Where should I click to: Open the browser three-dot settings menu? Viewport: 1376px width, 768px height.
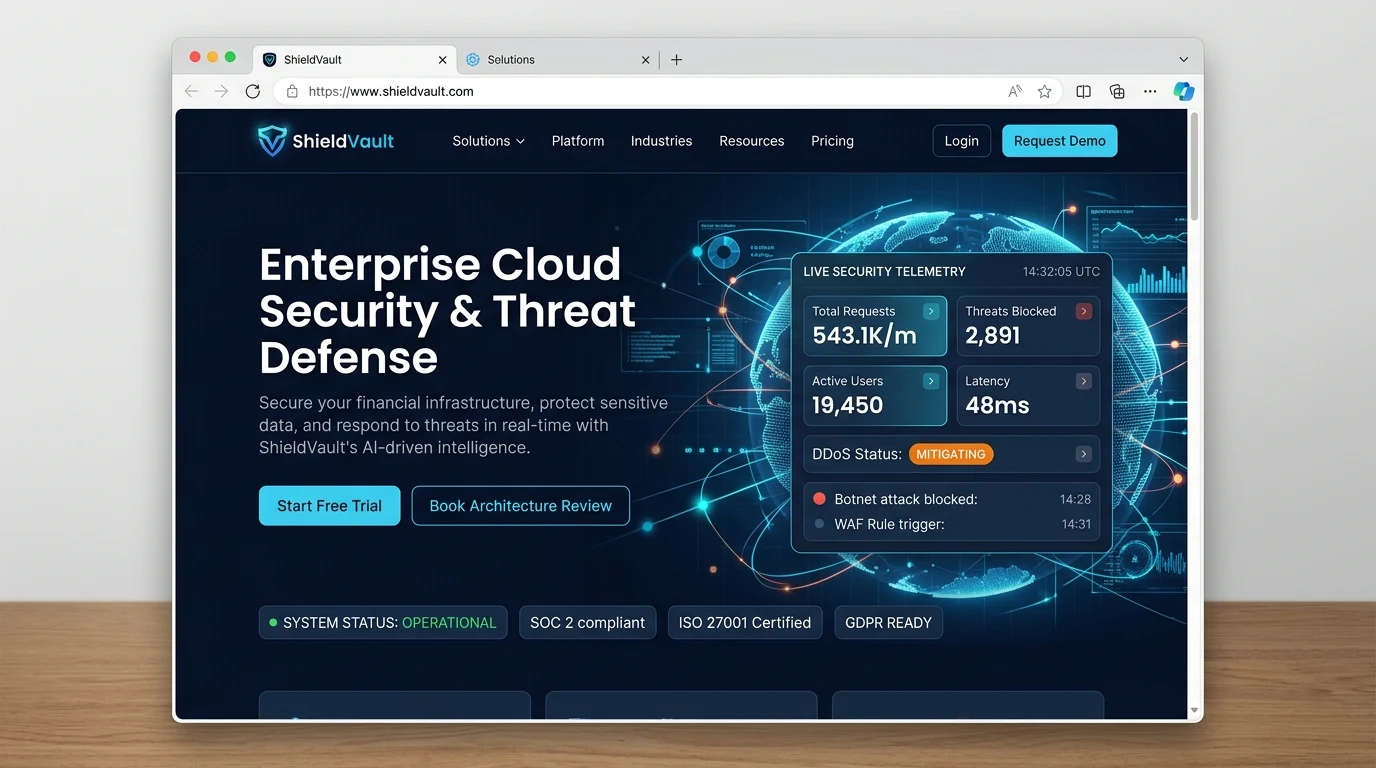coord(1150,91)
